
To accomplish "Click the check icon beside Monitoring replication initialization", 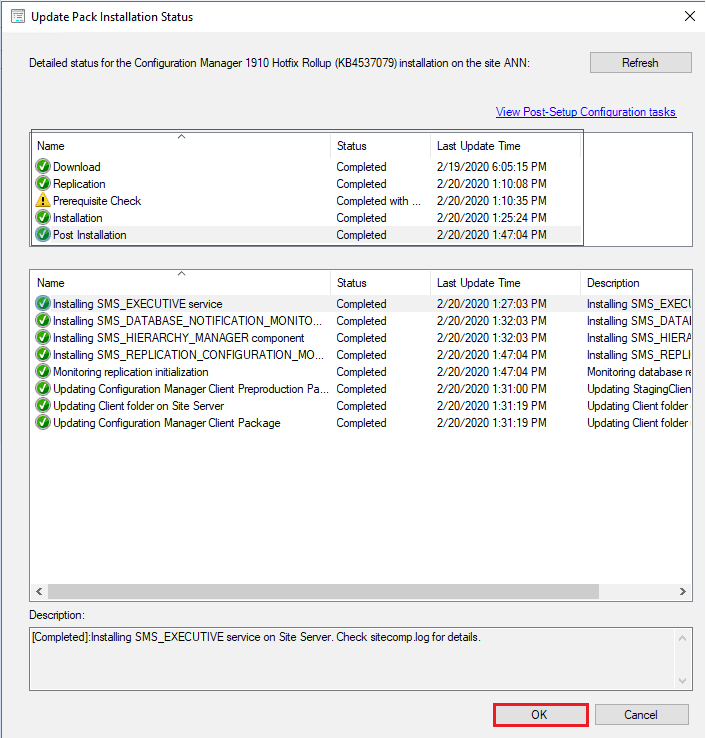I will pyautogui.click(x=43, y=371).
